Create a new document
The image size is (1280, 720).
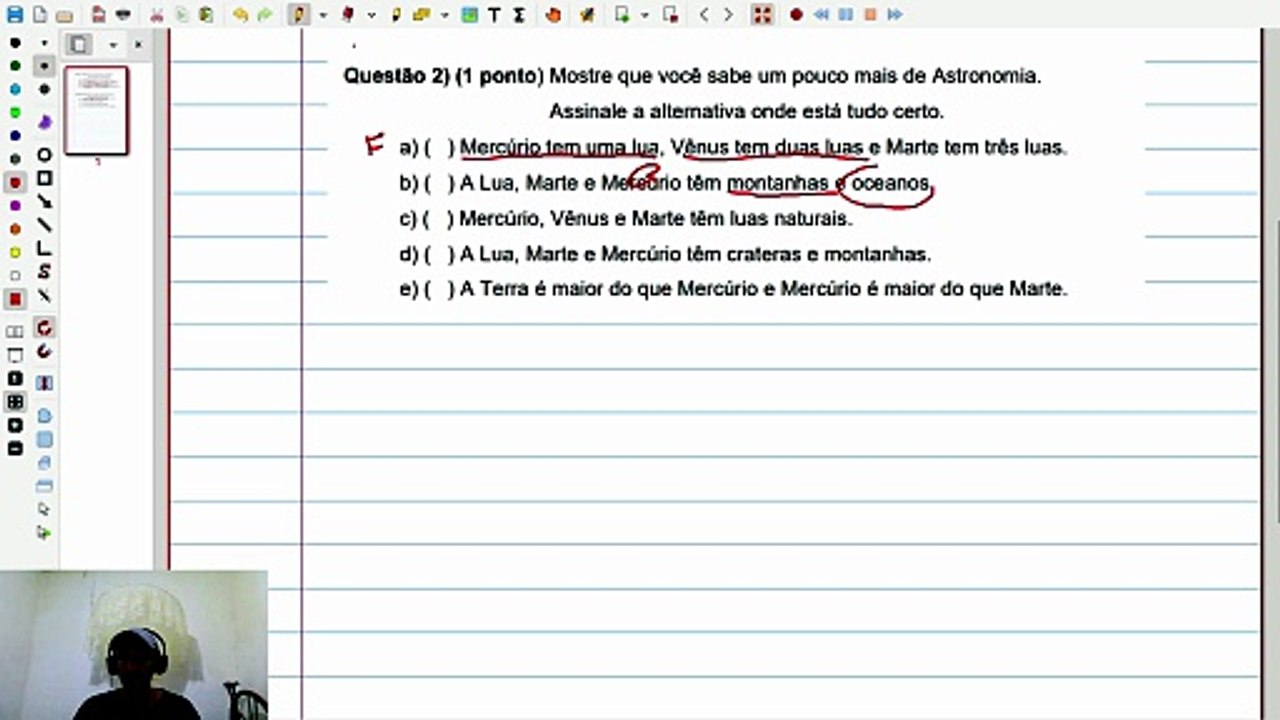tap(39, 15)
